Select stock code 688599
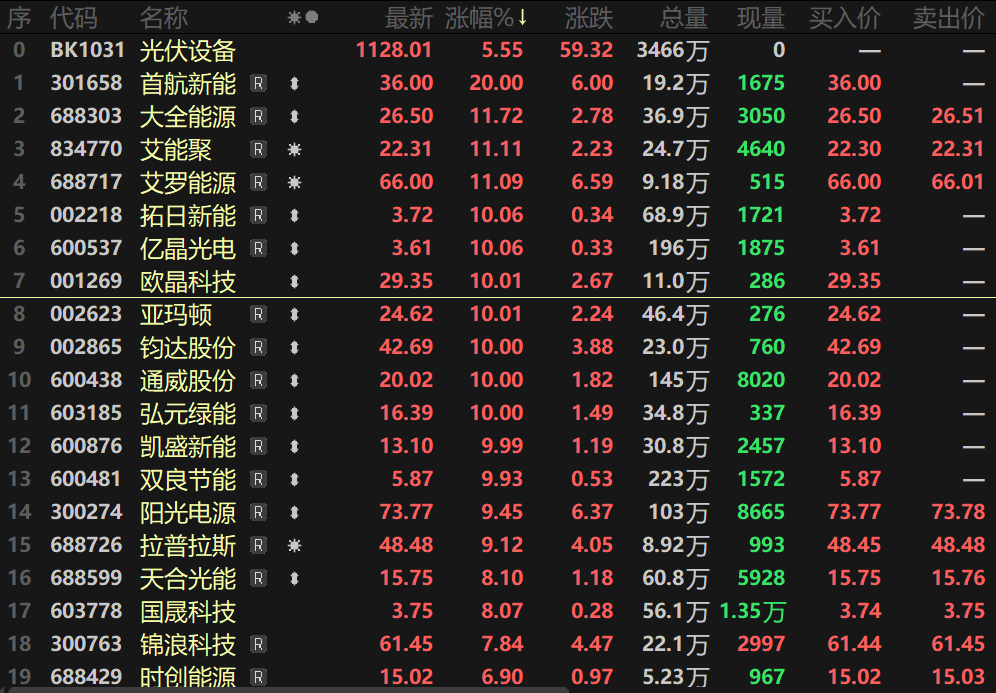The height and width of the screenshot is (693, 996). [x=86, y=579]
